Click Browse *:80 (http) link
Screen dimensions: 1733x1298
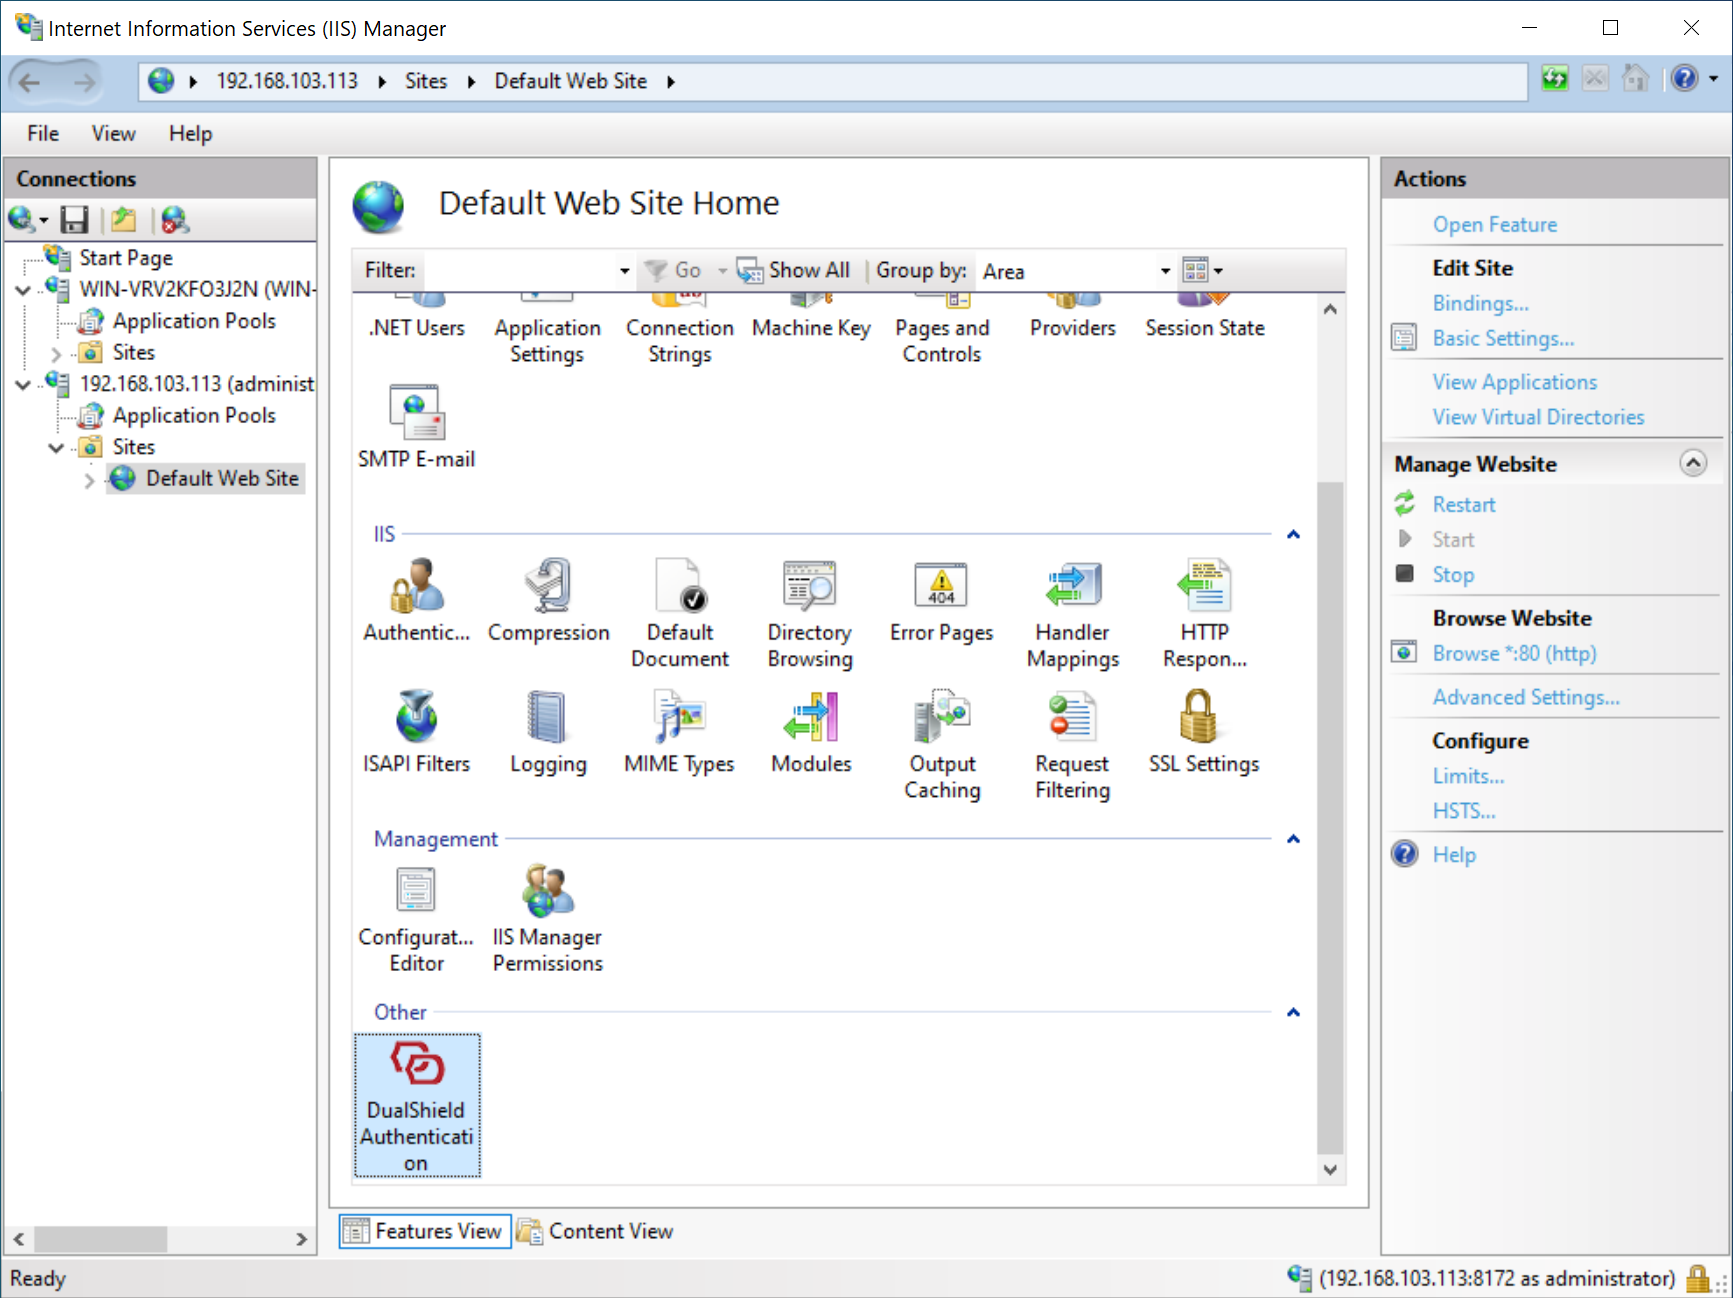pyautogui.click(x=1514, y=653)
